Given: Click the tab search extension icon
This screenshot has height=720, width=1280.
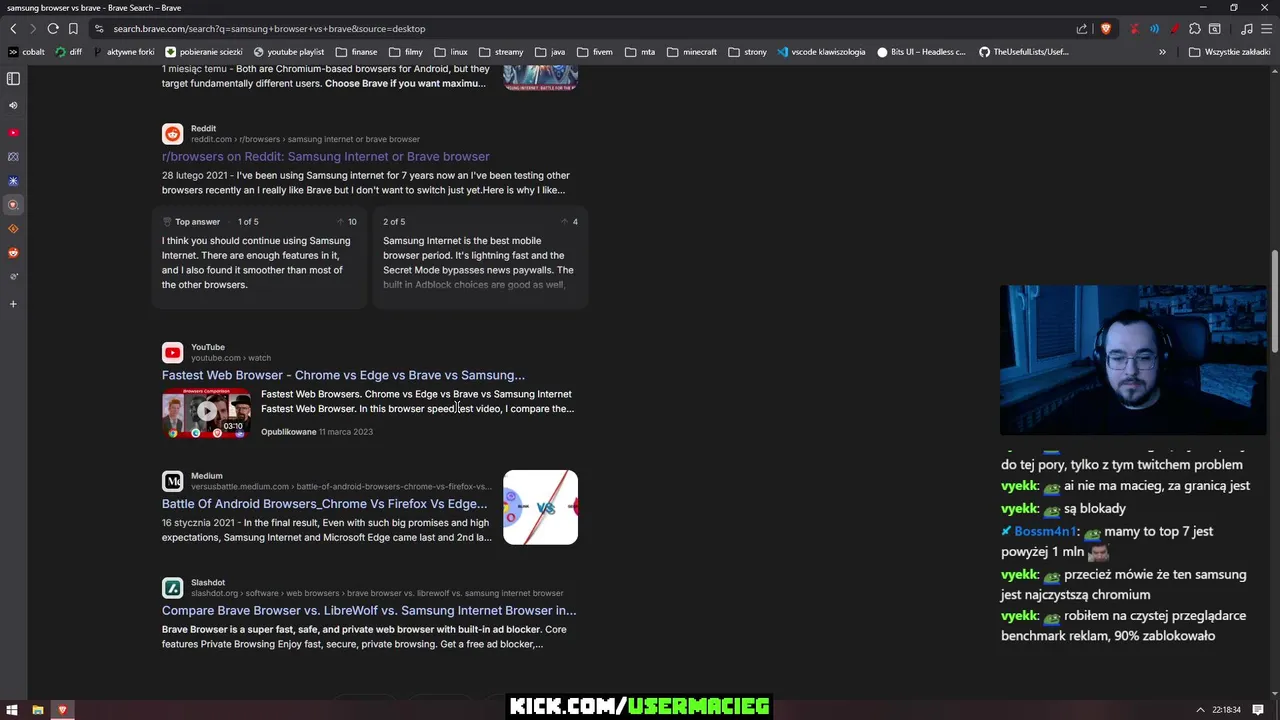Looking at the screenshot, I should pos(1215,29).
